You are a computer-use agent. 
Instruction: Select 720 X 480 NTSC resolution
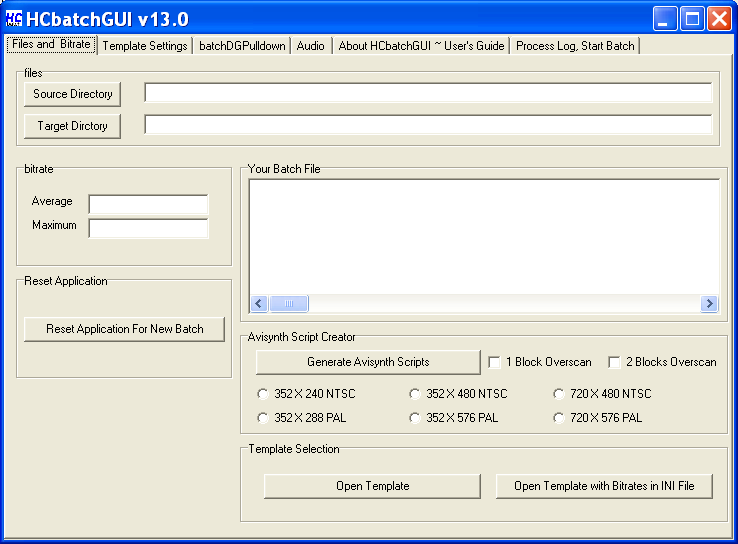click(x=559, y=394)
